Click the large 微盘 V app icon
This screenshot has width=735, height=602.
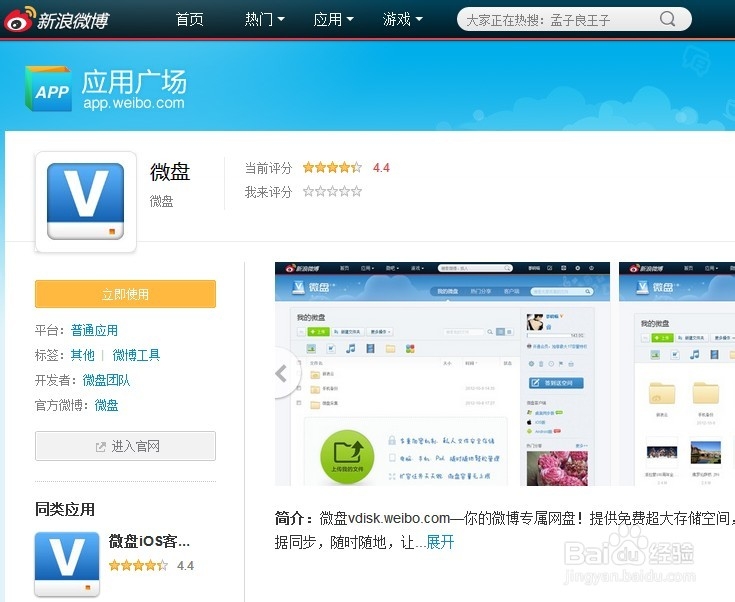click(x=86, y=202)
